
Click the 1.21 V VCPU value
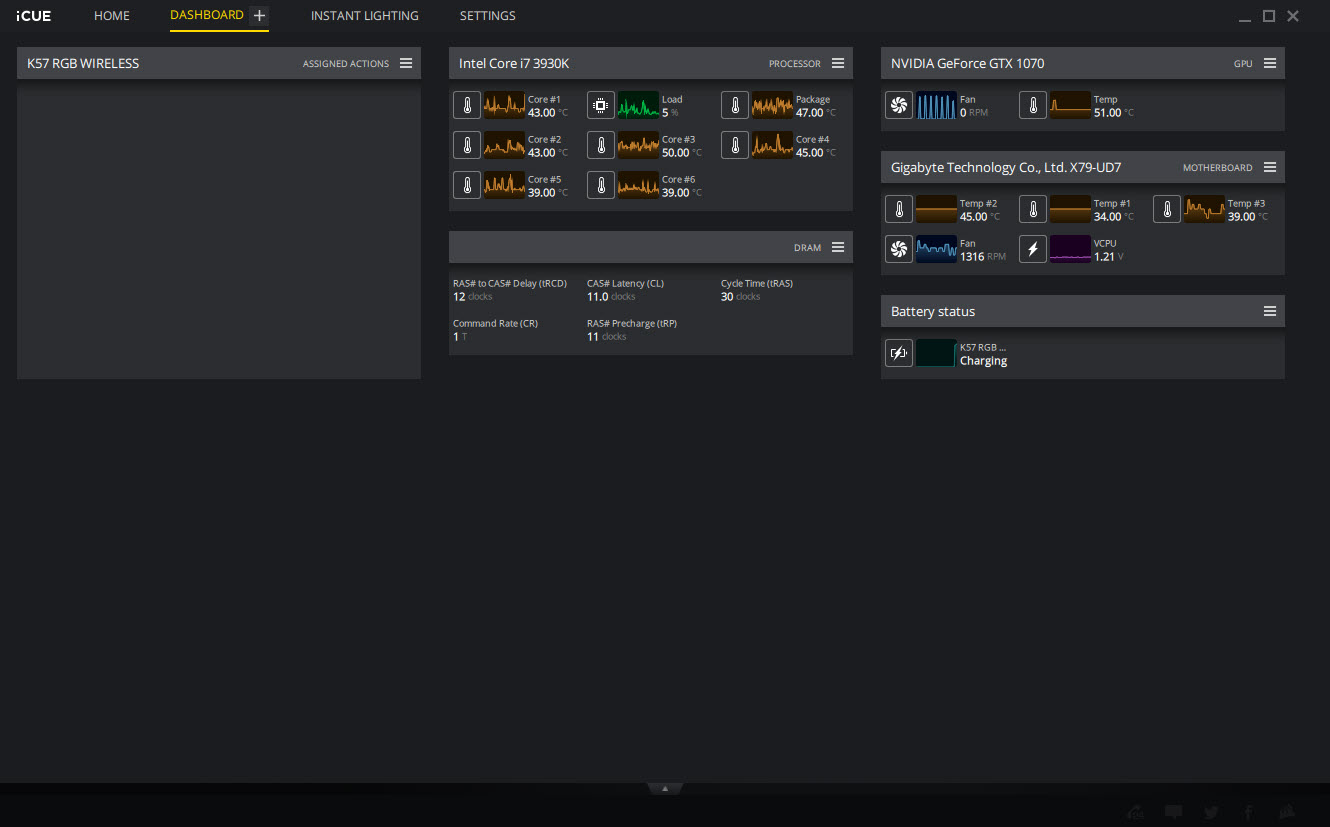tap(1110, 257)
